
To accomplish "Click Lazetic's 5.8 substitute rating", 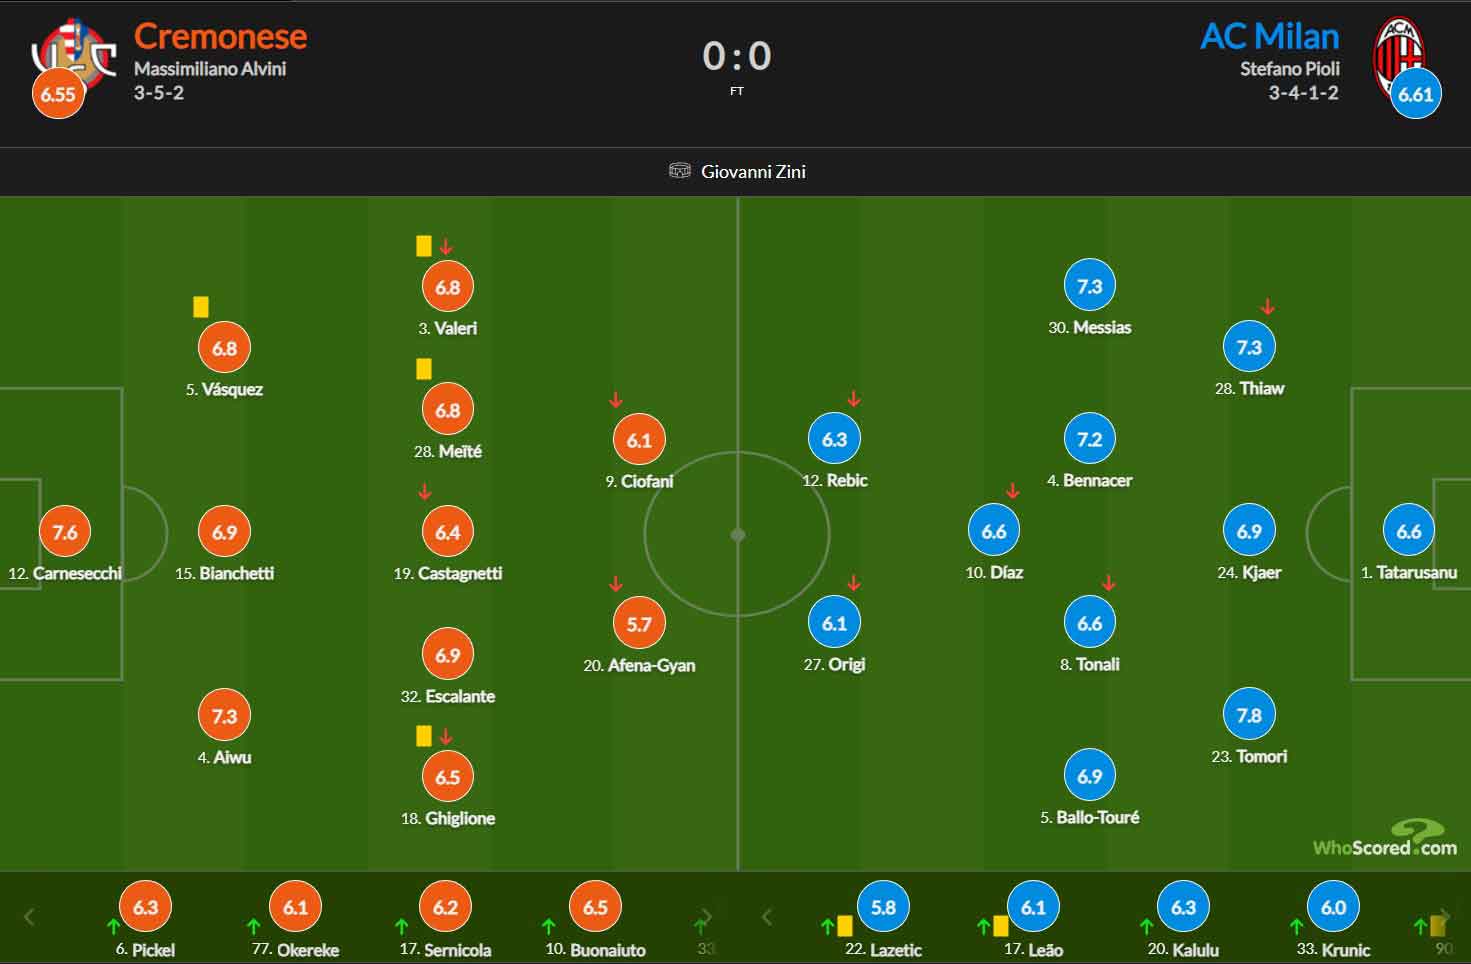I will point(883,907).
